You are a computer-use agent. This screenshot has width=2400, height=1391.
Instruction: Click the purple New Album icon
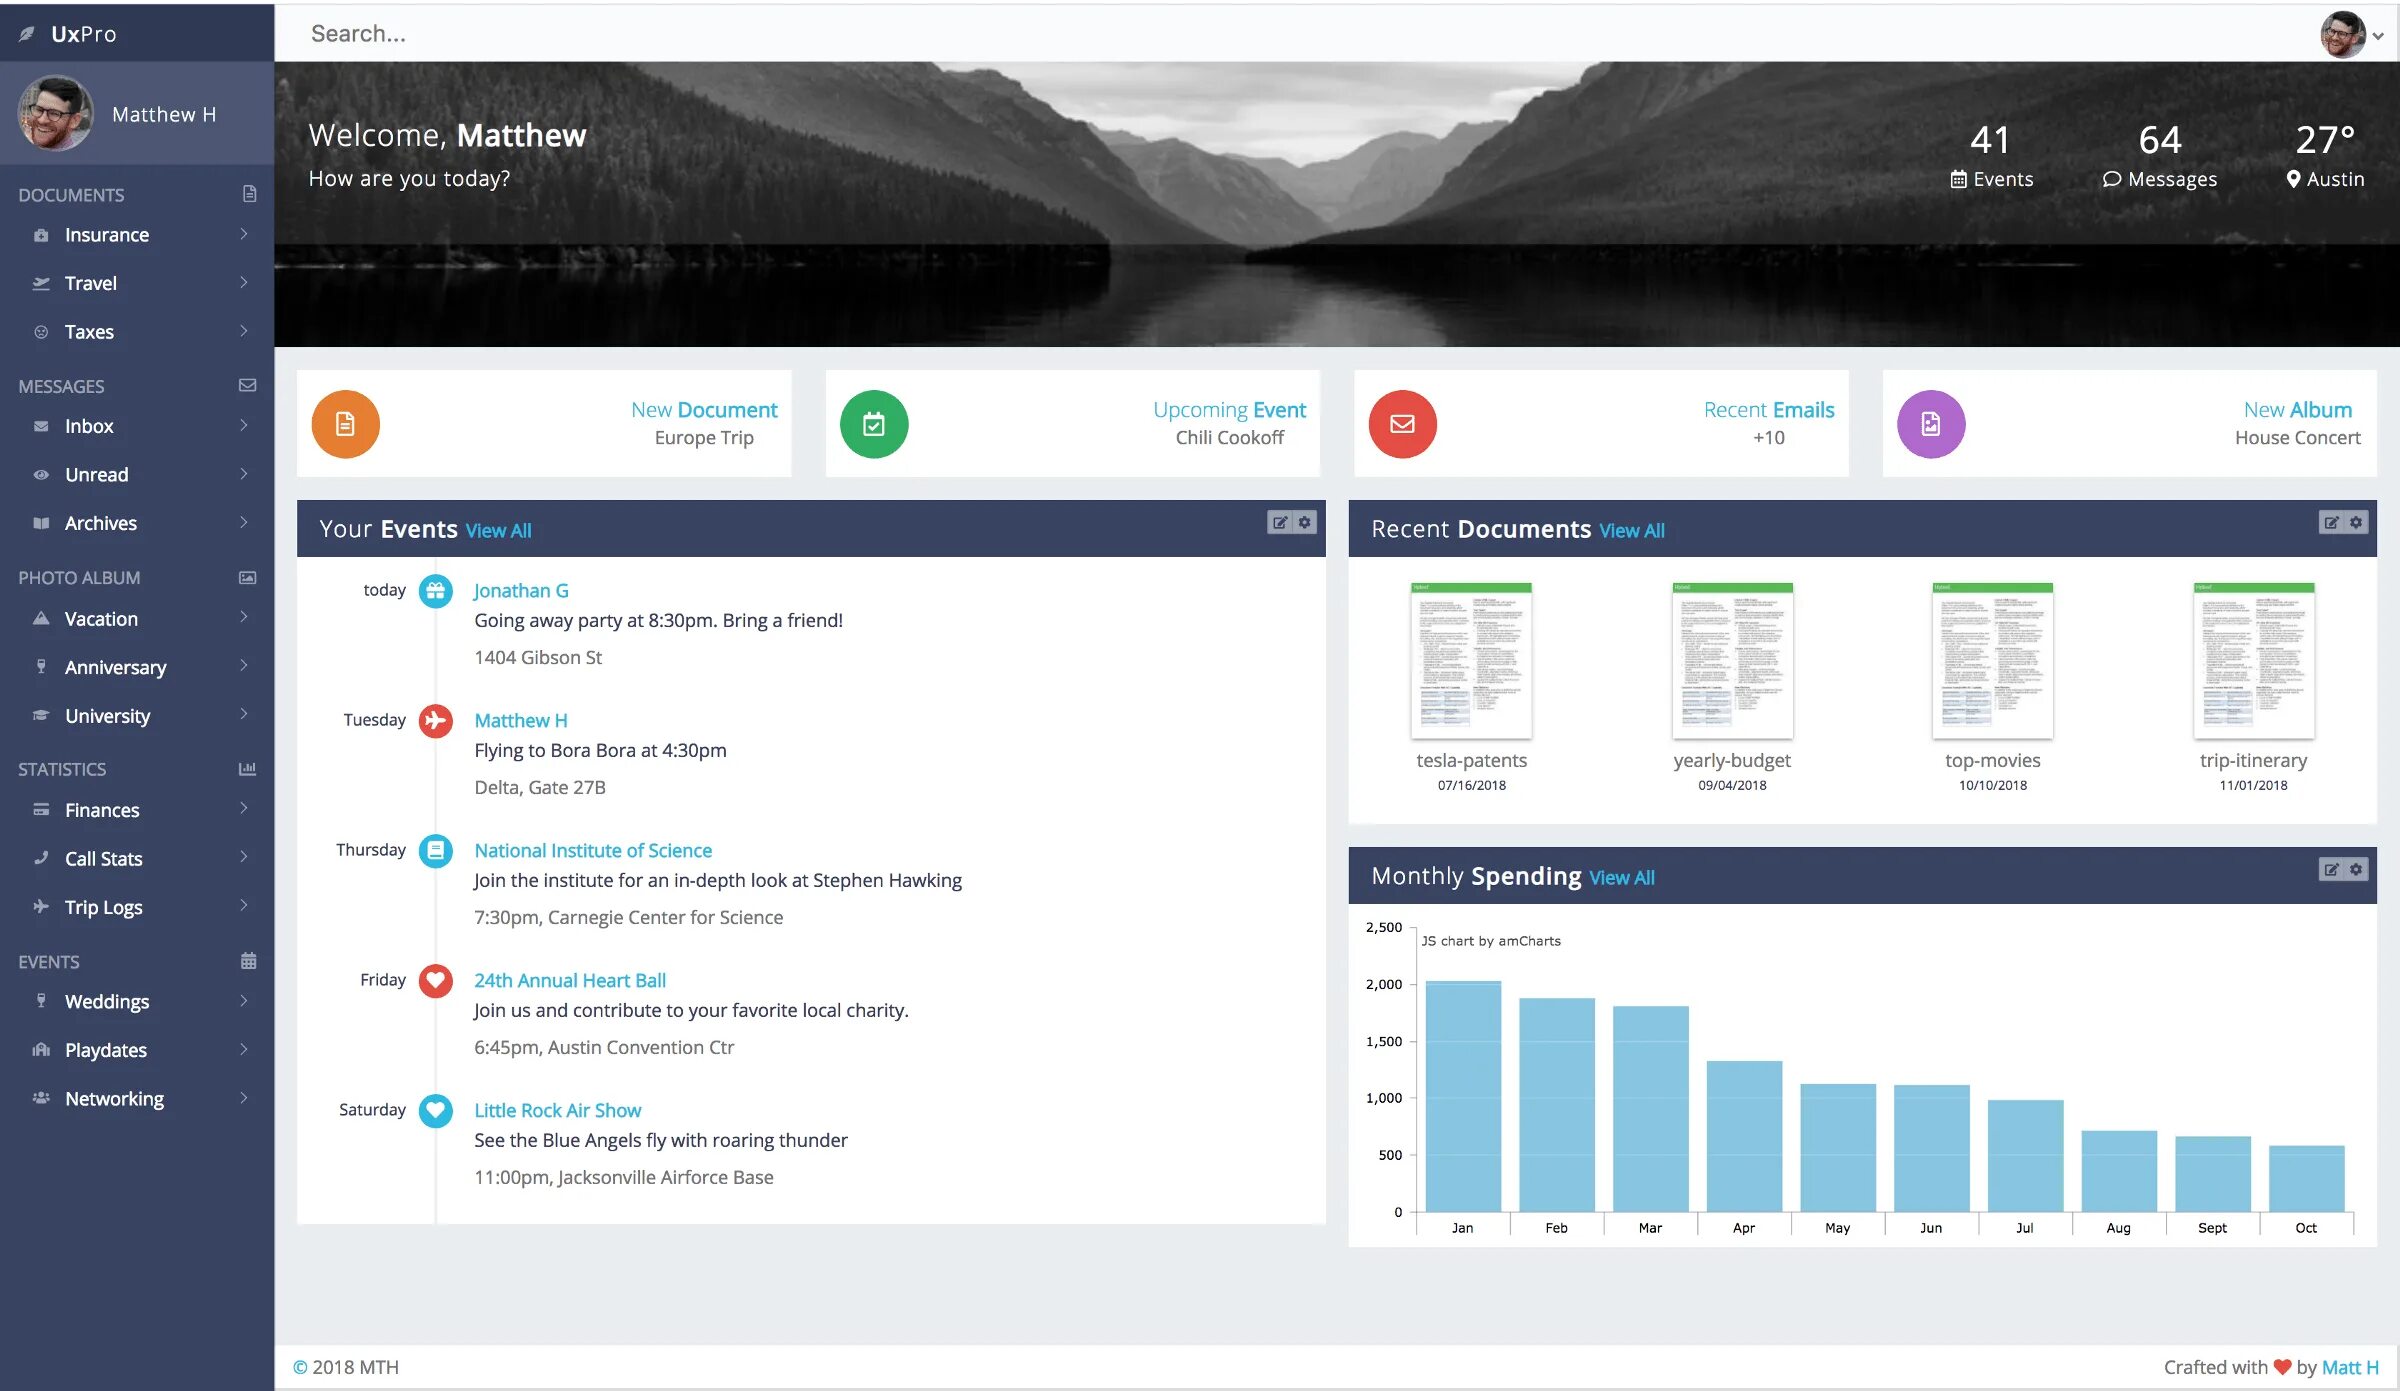[1930, 424]
